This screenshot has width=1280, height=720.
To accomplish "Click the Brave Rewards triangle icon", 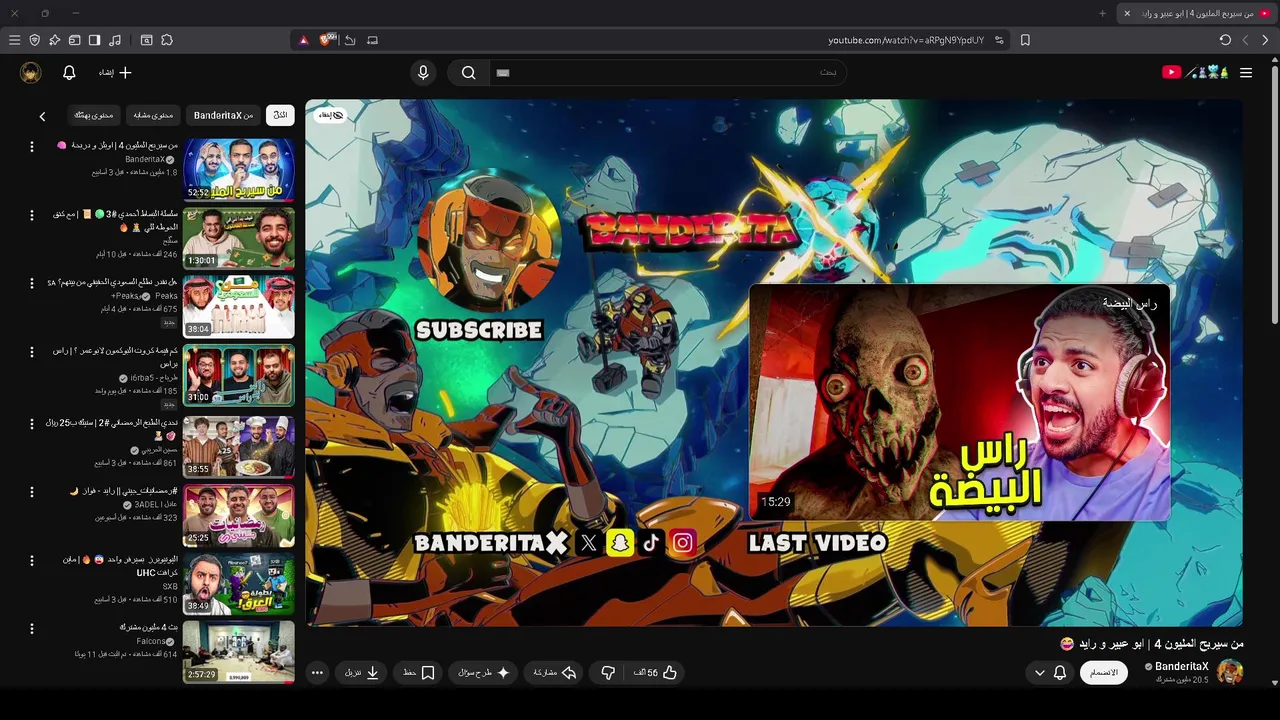I will [304, 40].
